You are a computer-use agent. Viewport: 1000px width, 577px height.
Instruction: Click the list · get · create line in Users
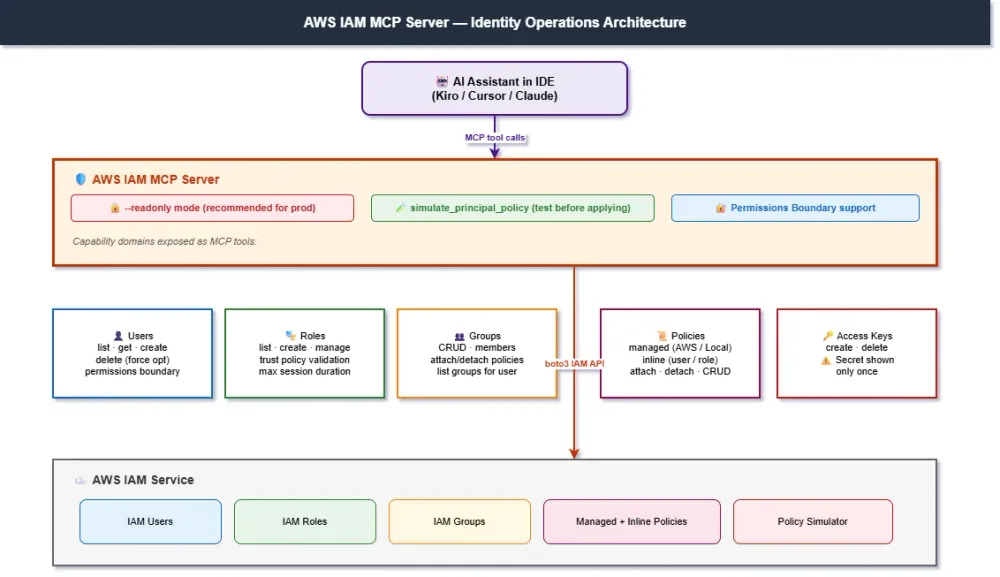point(132,347)
